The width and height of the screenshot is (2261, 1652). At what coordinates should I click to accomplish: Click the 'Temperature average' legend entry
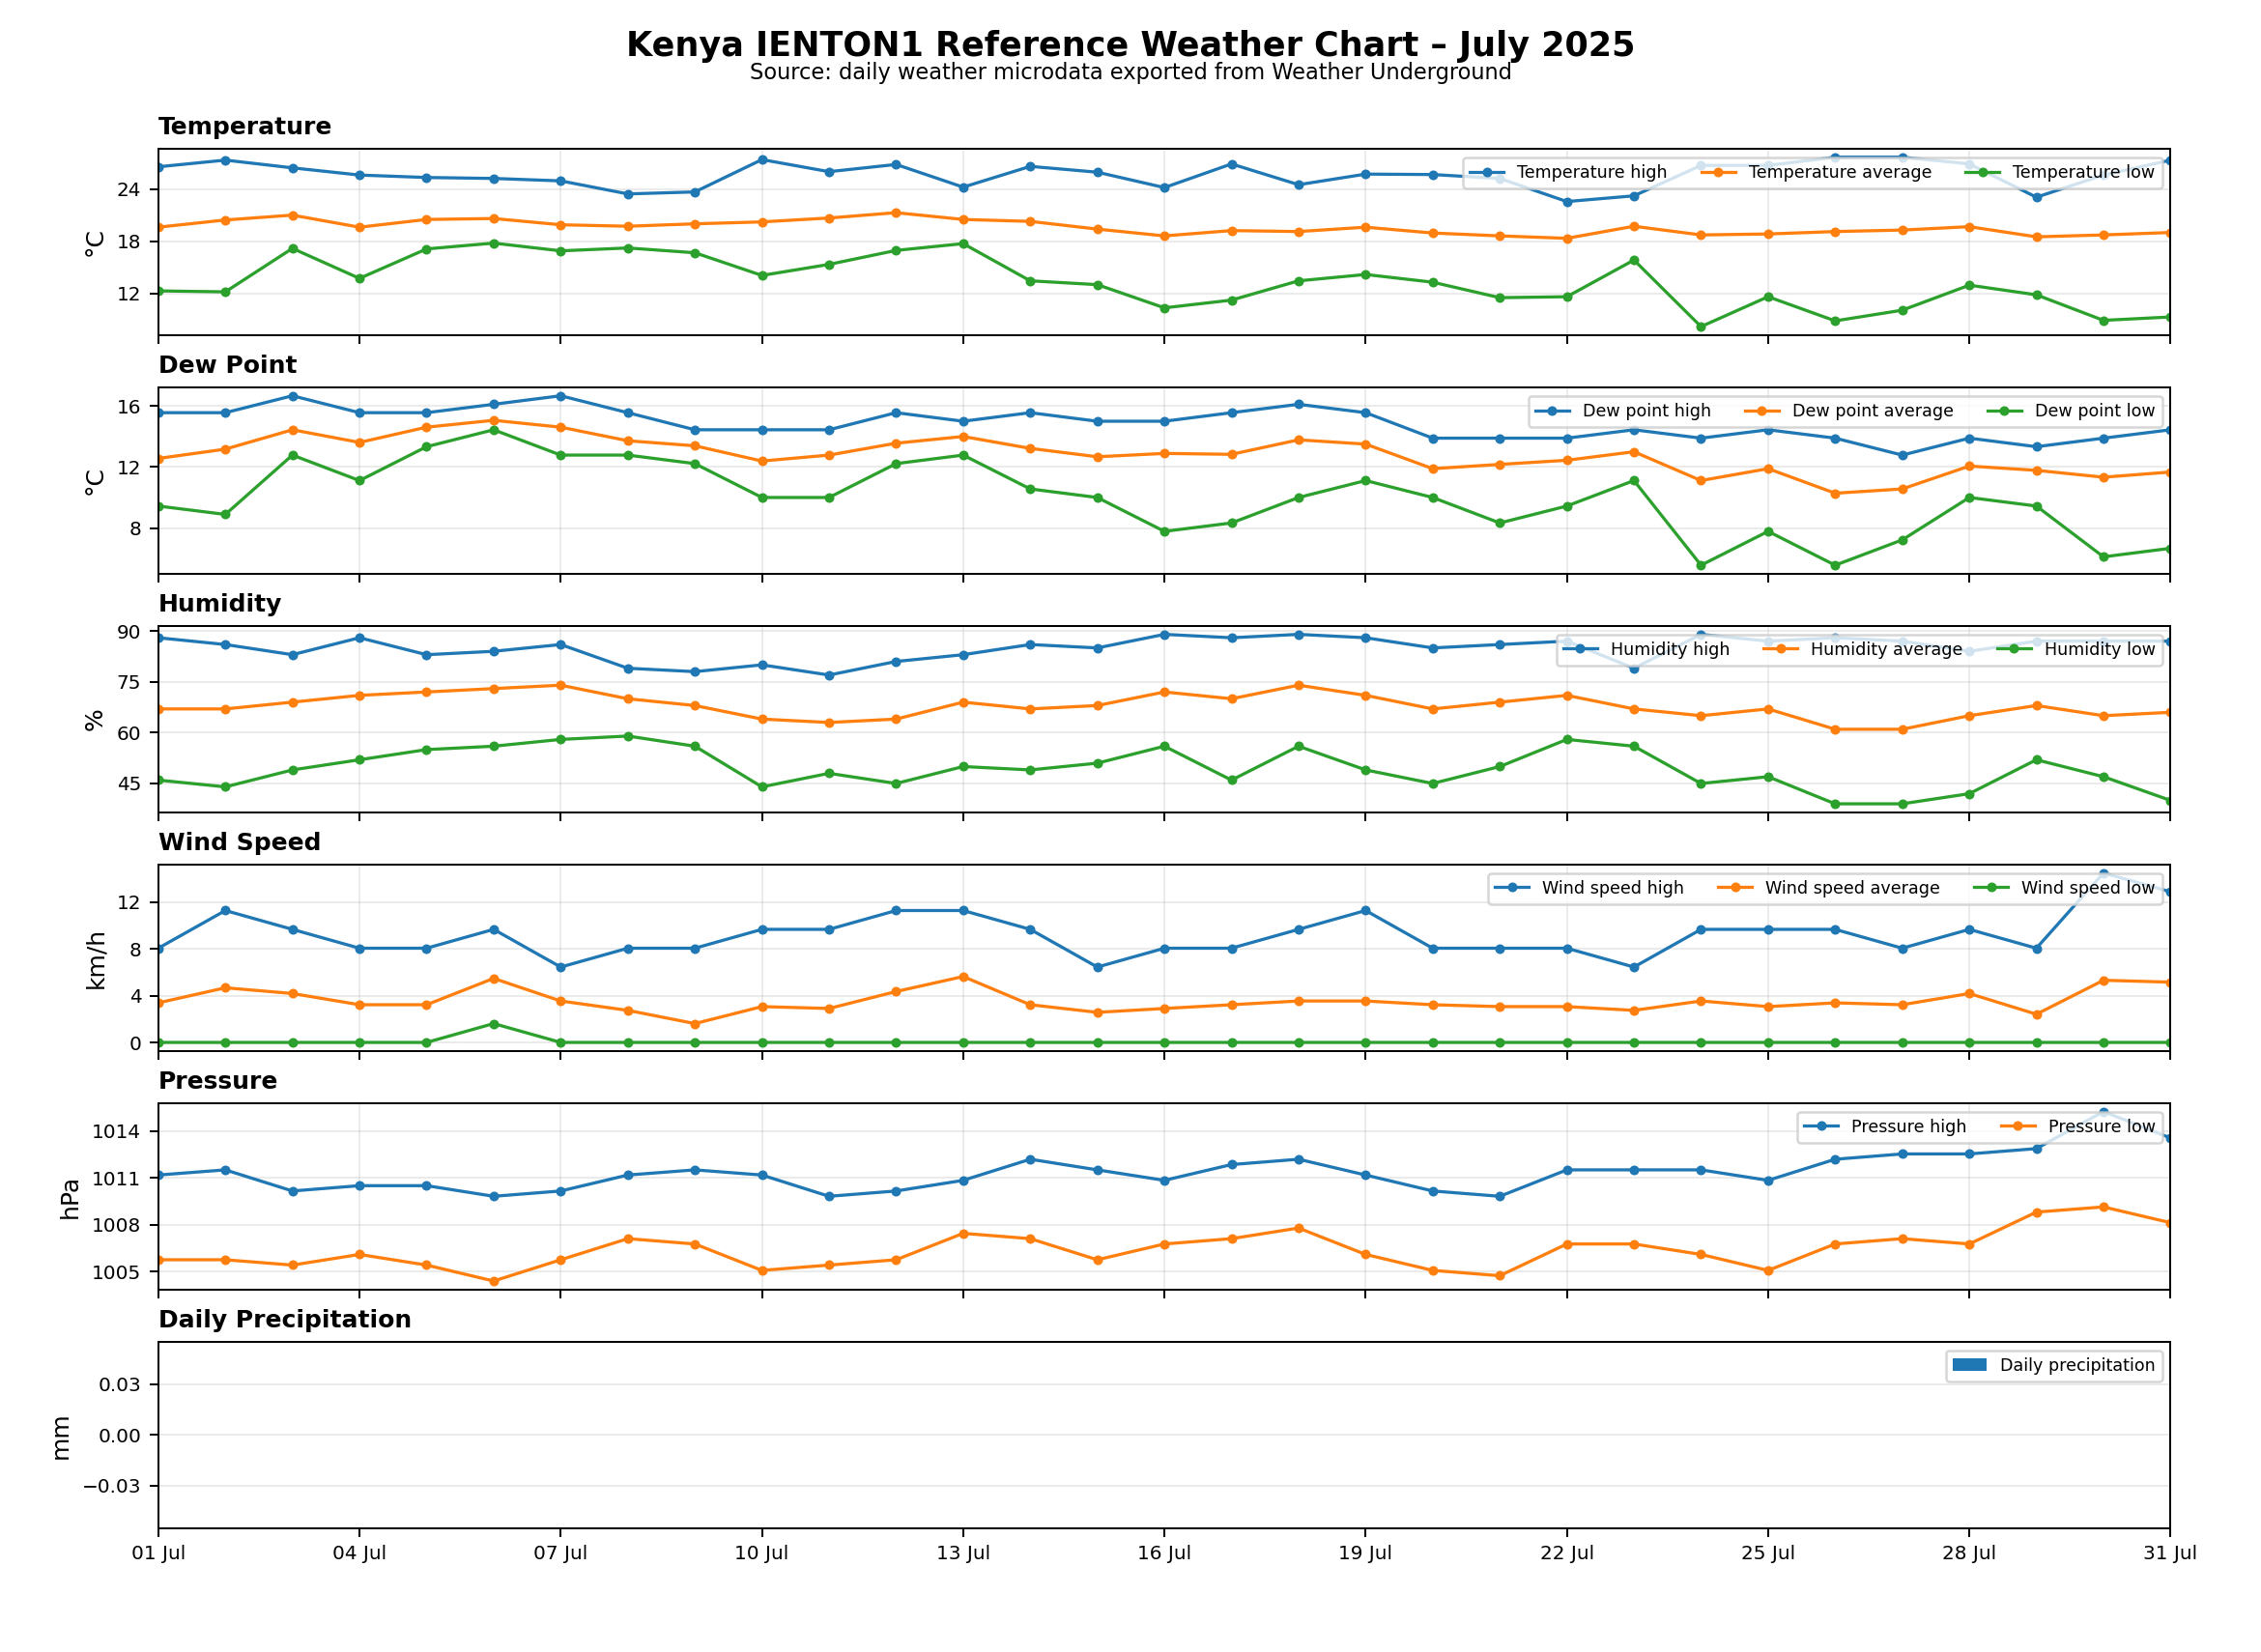(1815, 173)
